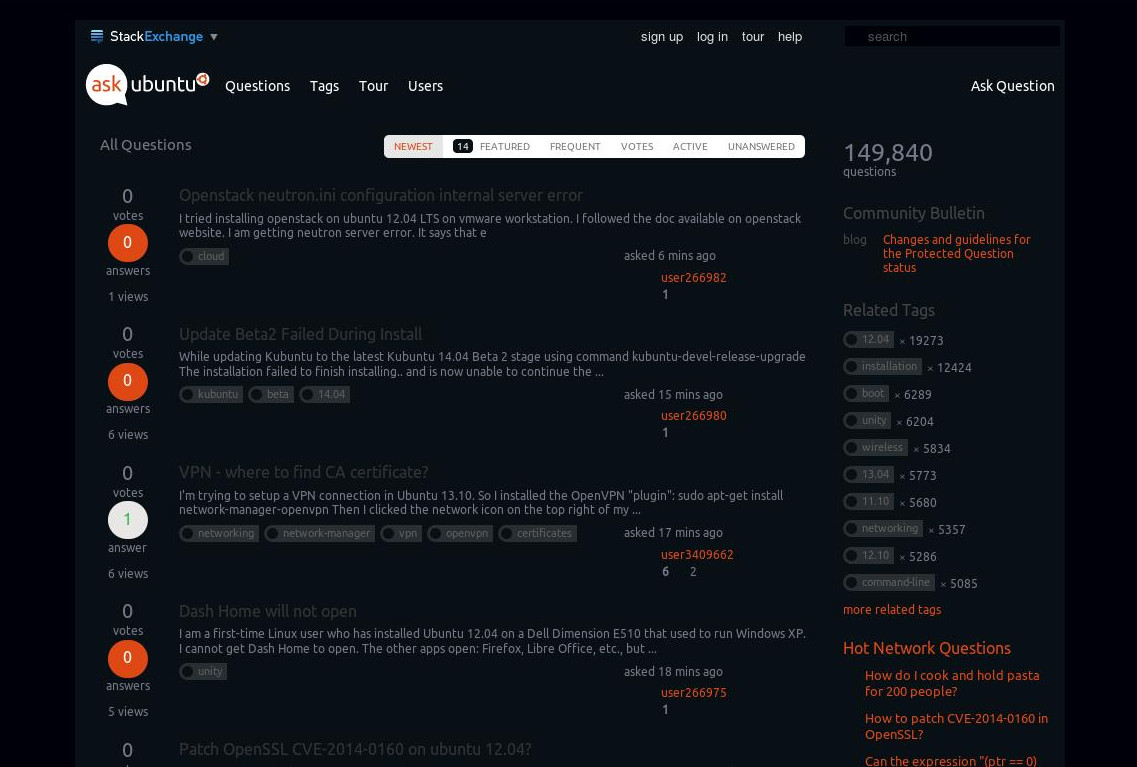Toggle the circle selector on the '12.04' related tag

[851, 339]
